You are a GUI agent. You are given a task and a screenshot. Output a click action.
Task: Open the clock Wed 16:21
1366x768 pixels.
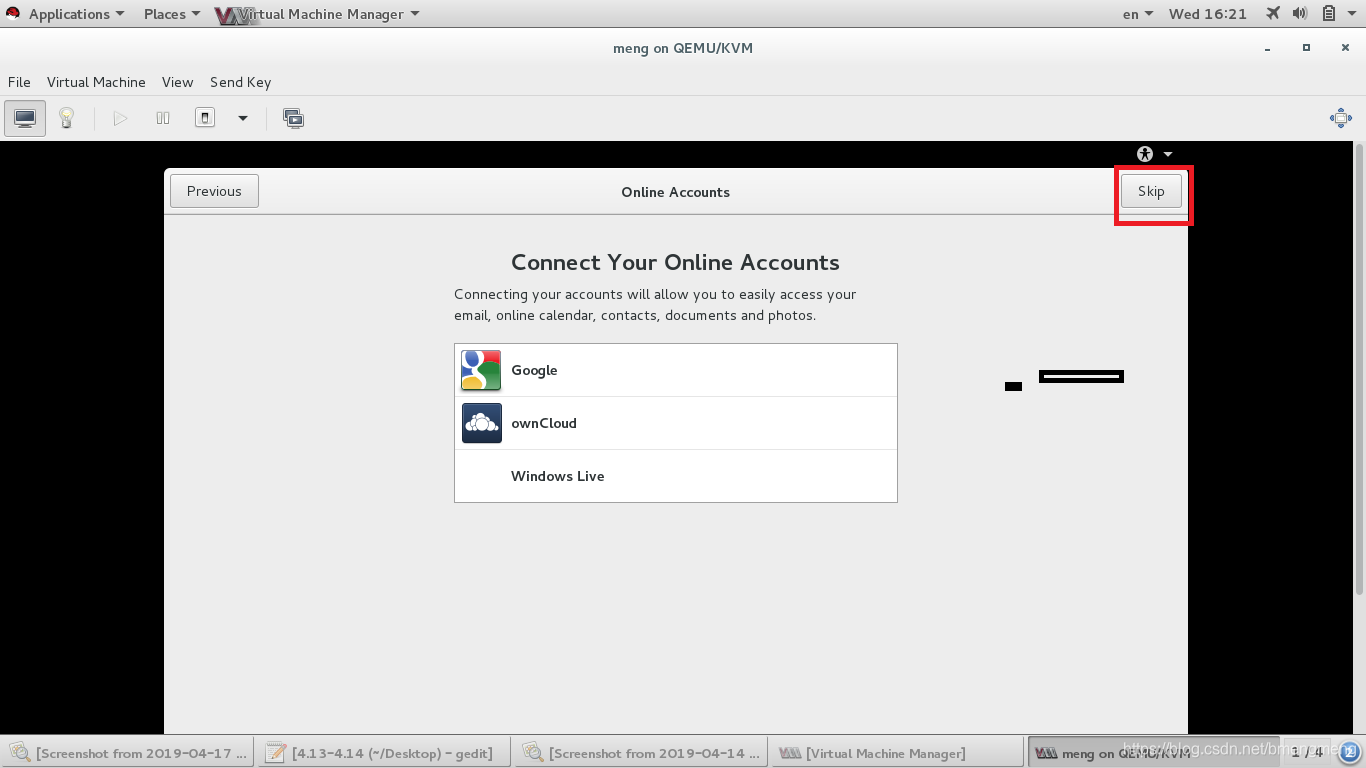point(1208,14)
